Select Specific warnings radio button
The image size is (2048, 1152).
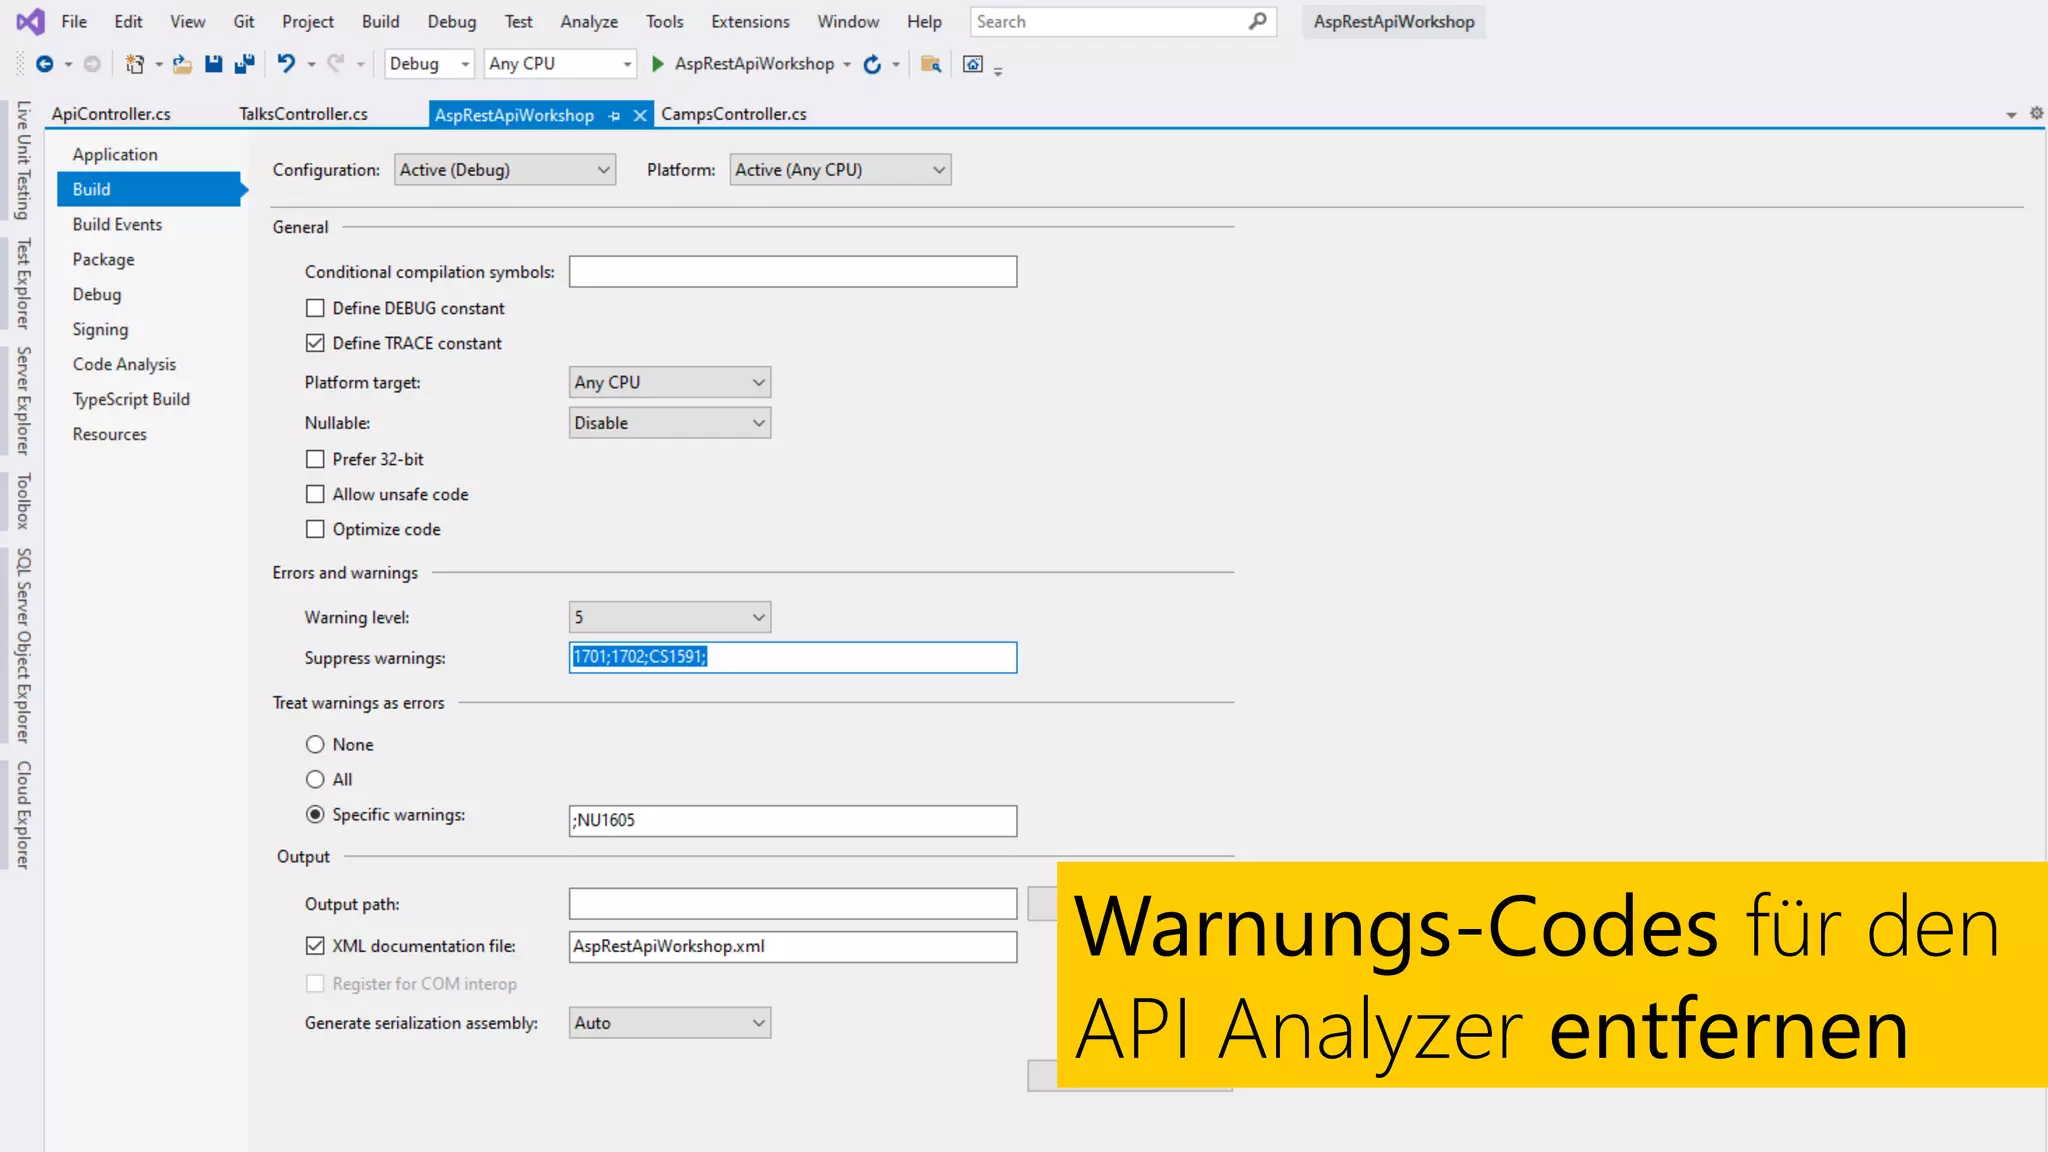tap(315, 814)
